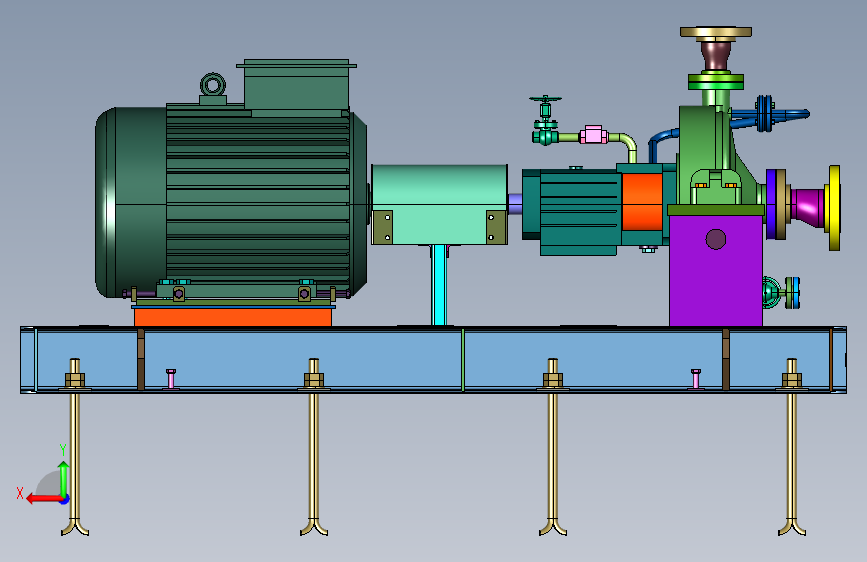The image size is (867, 562).
Task: Select the light green coupling guard
Action: (440, 204)
